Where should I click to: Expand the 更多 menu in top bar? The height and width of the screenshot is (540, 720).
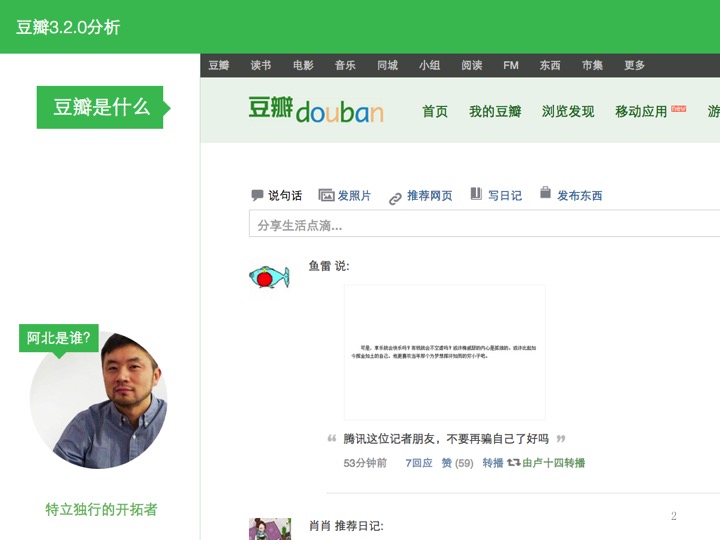pos(635,65)
